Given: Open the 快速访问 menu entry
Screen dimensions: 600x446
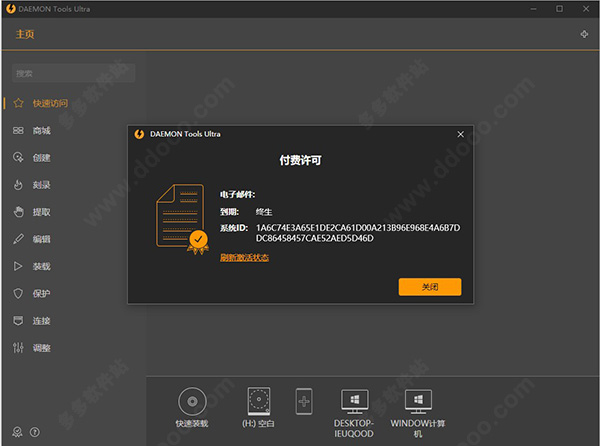Looking at the screenshot, I should pos(50,103).
